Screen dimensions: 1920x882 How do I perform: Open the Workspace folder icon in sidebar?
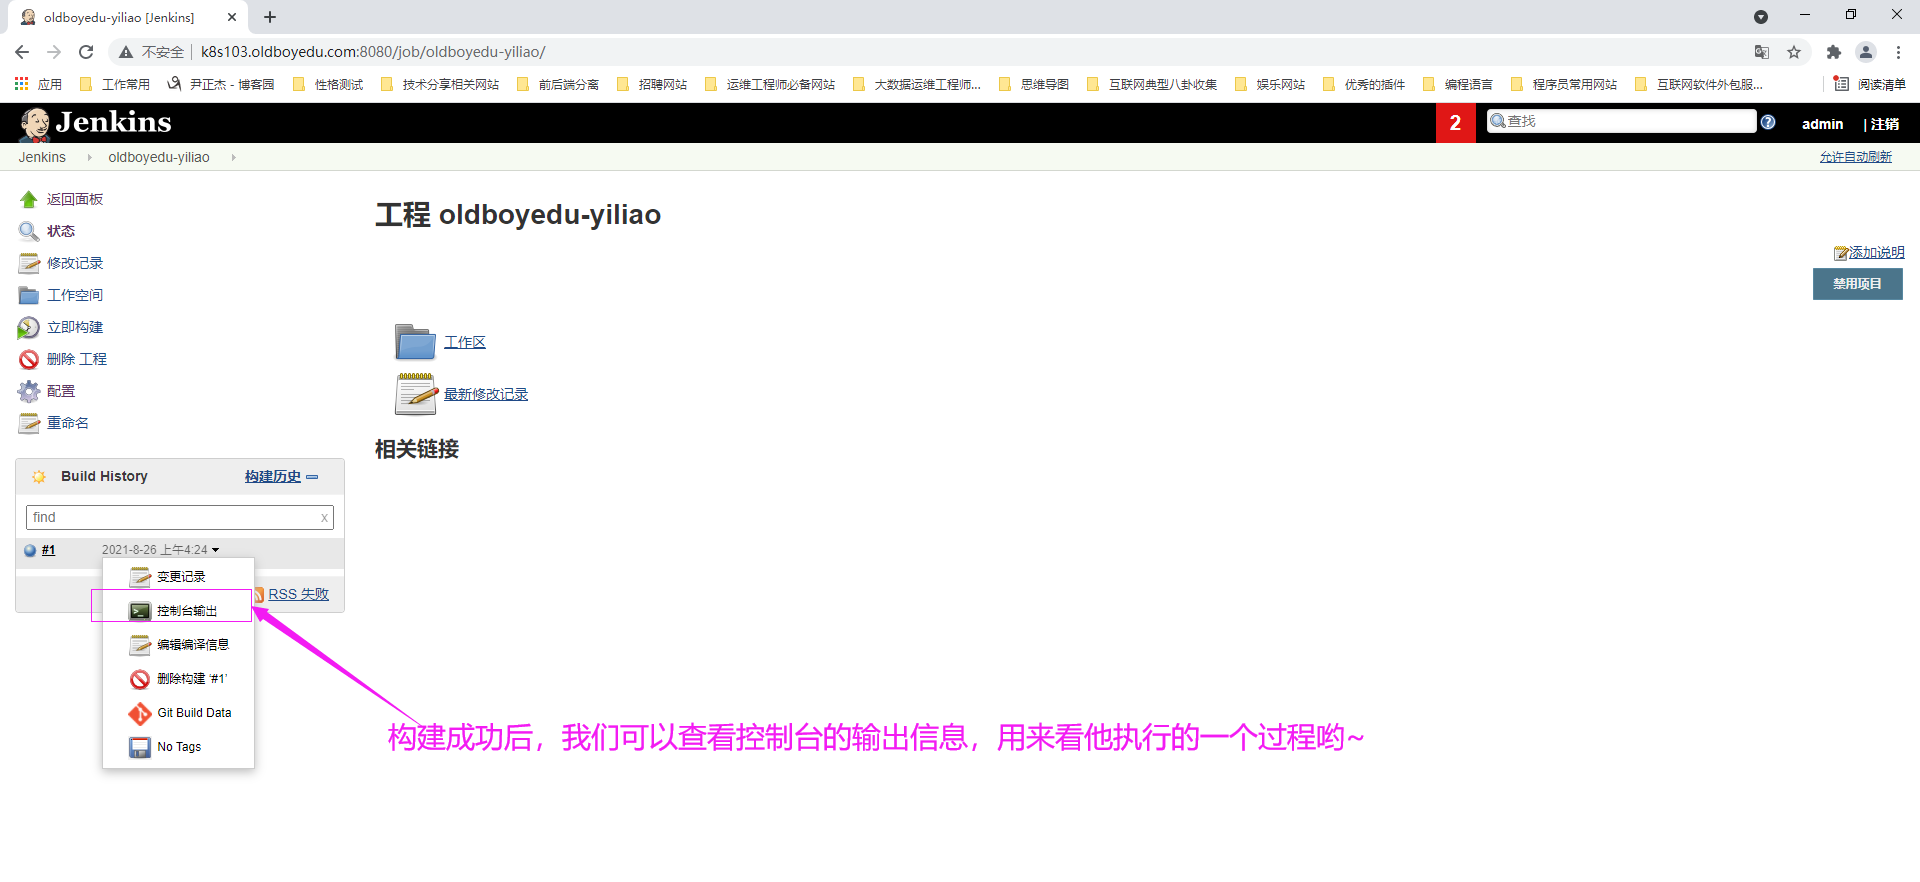point(29,296)
